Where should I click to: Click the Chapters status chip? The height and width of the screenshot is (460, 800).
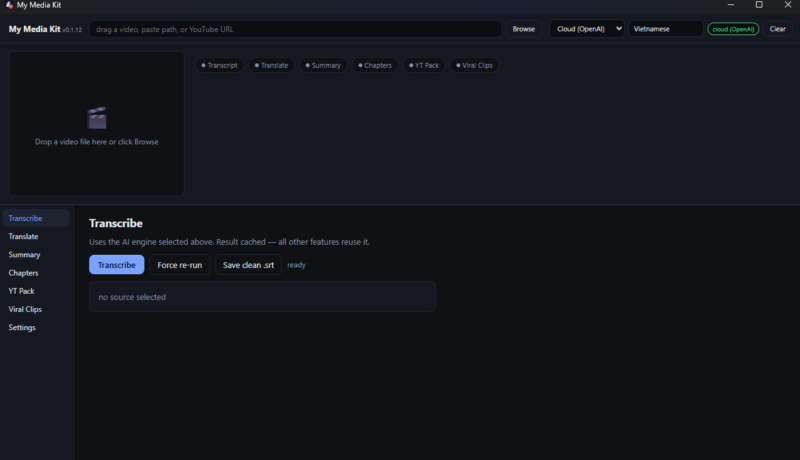(x=374, y=65)
